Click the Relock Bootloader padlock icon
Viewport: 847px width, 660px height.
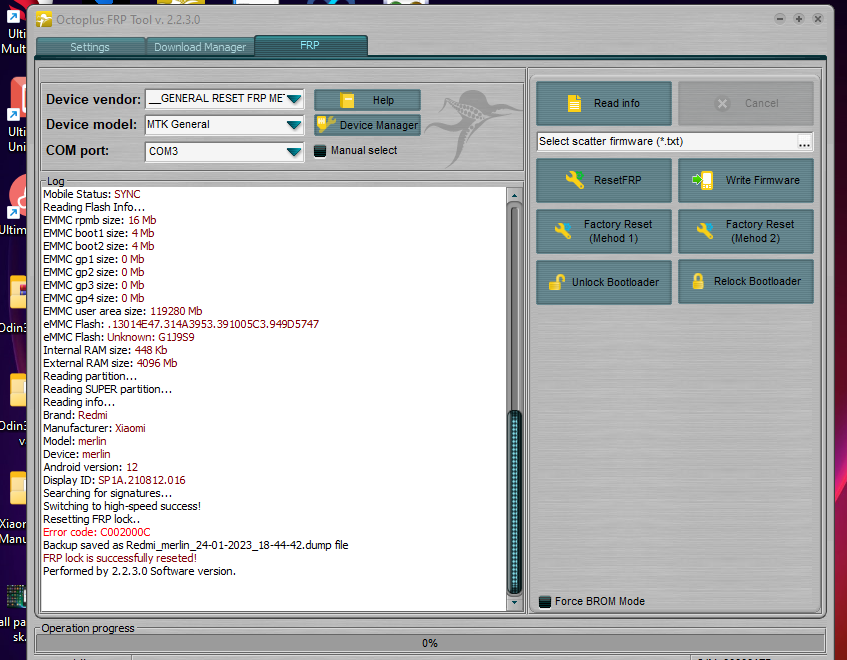tap(698, 281)
